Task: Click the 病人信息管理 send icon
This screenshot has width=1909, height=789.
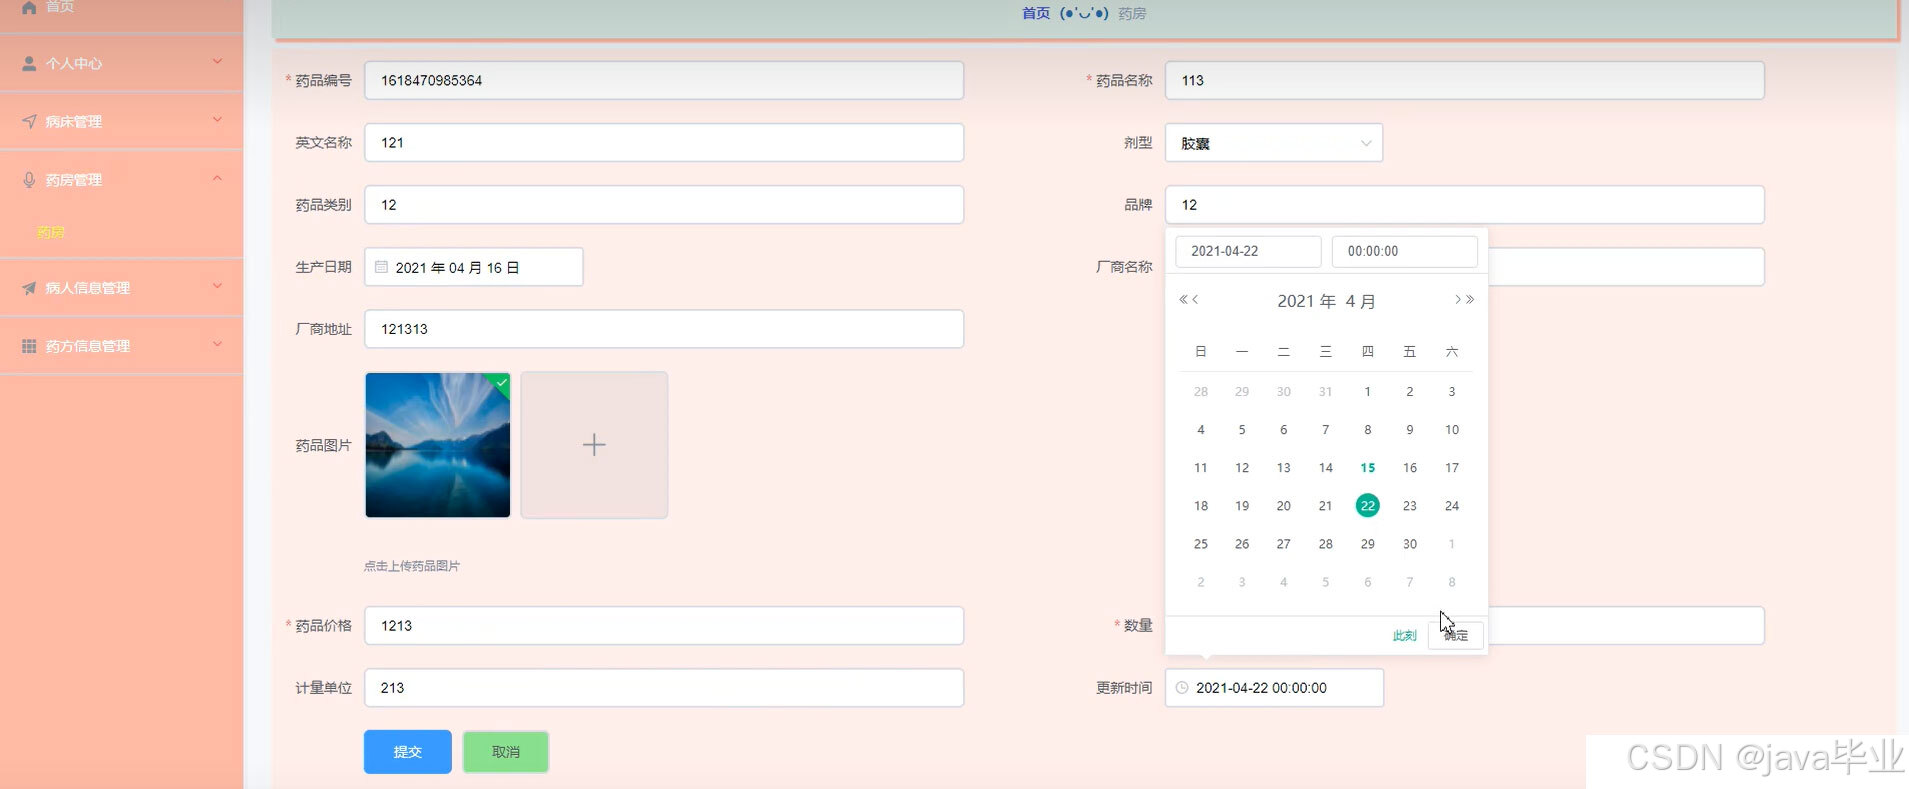Action: pyautogui.click(x=29, y=287)
